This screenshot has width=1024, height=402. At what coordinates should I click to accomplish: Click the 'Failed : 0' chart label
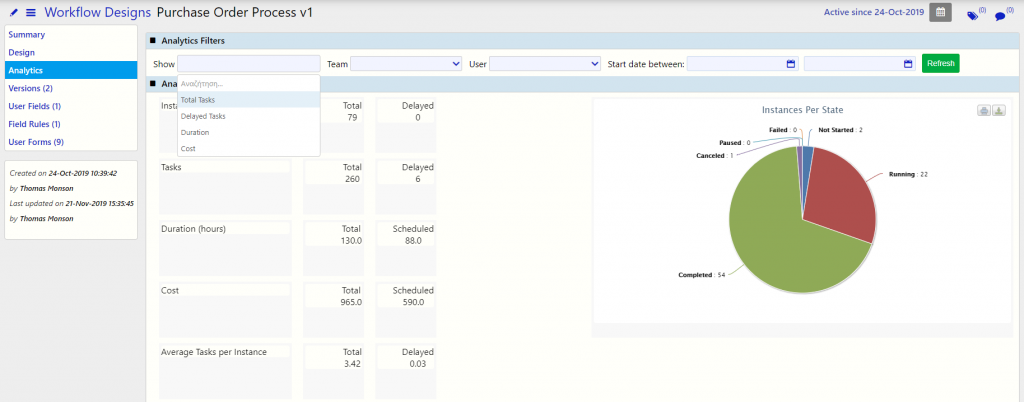[x=783, y=130]
